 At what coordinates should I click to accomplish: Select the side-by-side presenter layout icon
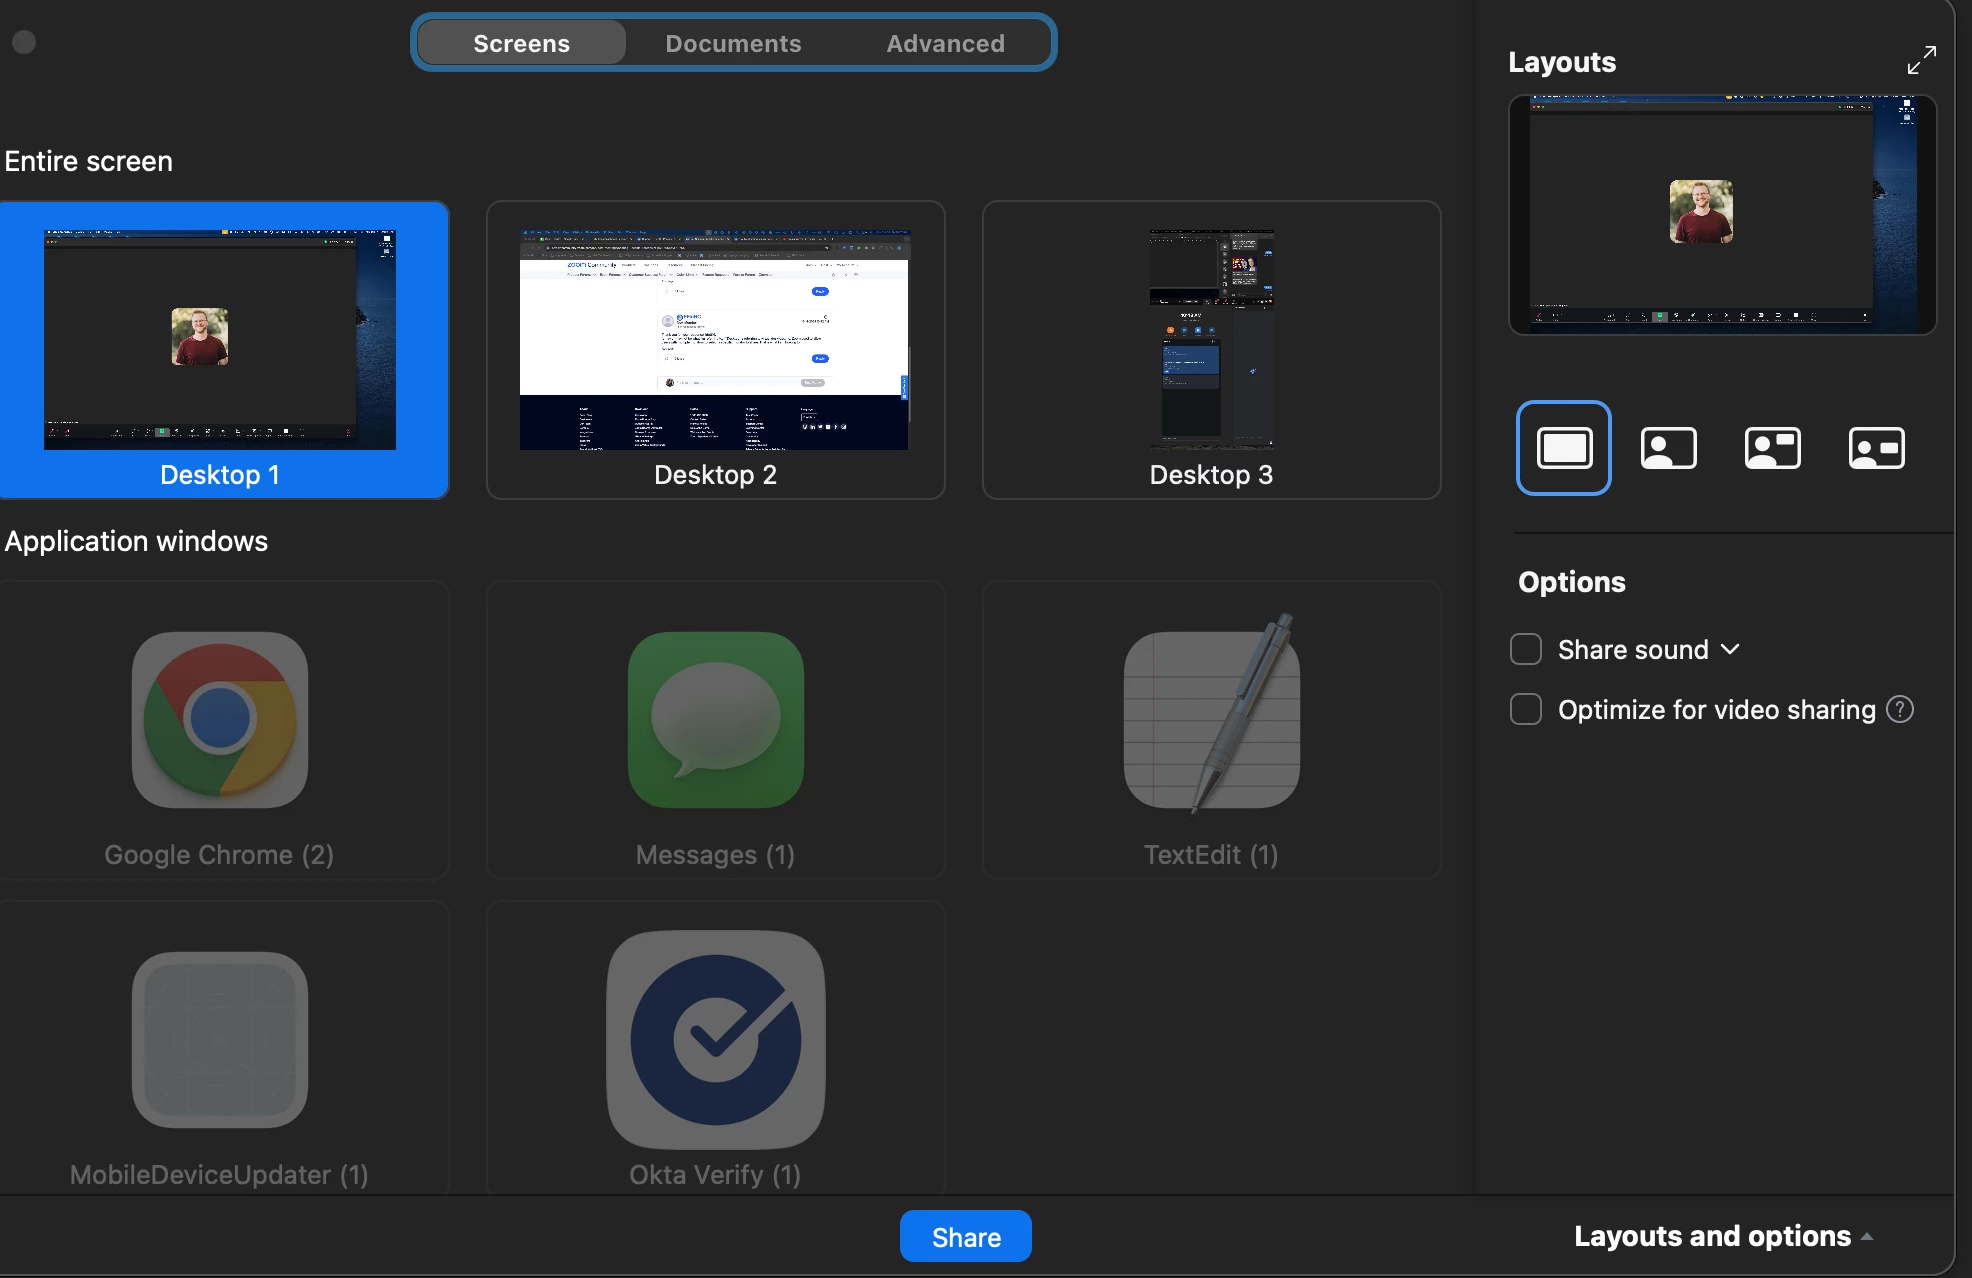pos(1772,448)
